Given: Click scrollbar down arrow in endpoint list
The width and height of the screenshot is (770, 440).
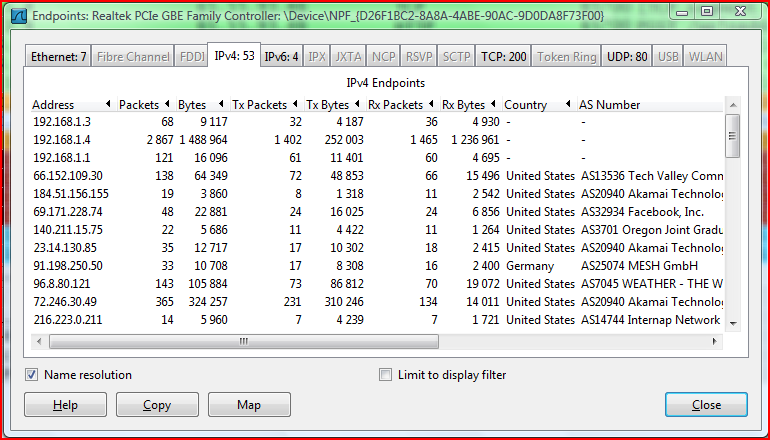Looking at the screenshot, I should pos(732,323).
